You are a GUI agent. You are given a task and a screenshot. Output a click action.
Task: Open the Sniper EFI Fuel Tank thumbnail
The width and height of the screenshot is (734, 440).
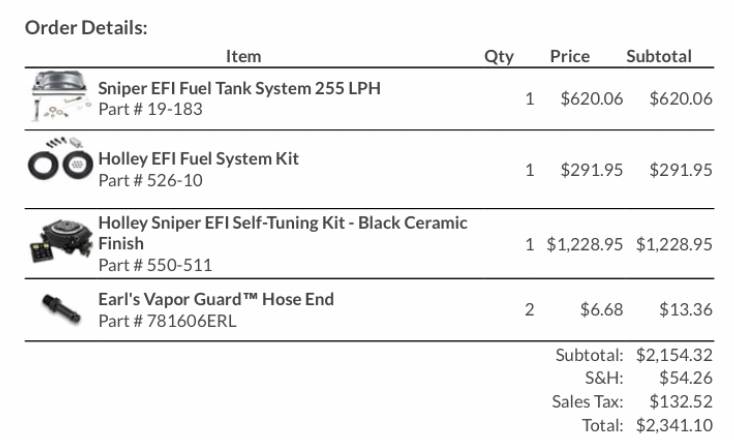[x=59, y=96]
